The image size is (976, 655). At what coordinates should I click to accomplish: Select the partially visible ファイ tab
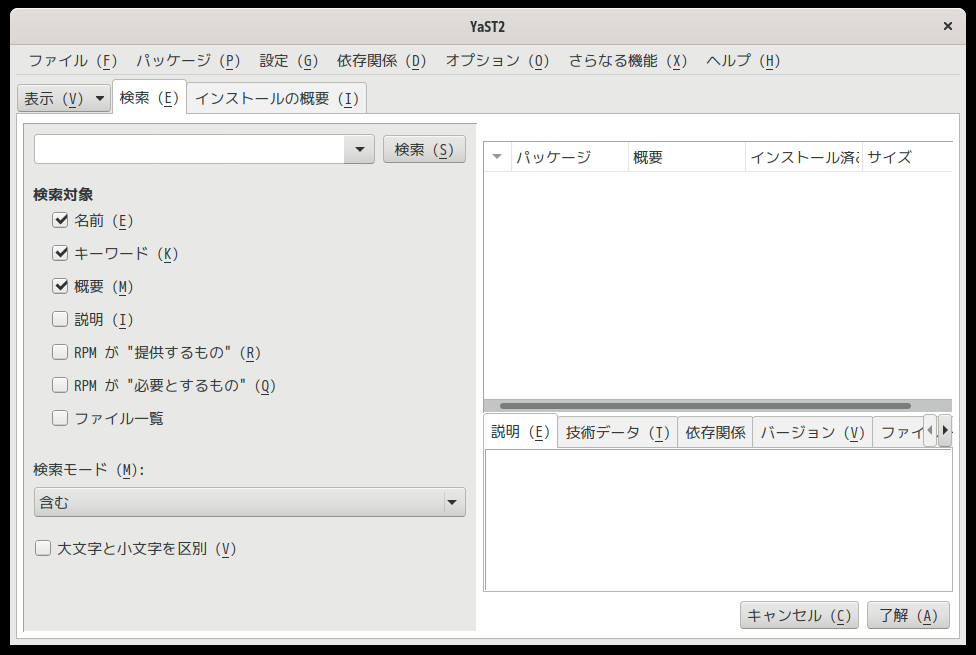coord(898,432)
